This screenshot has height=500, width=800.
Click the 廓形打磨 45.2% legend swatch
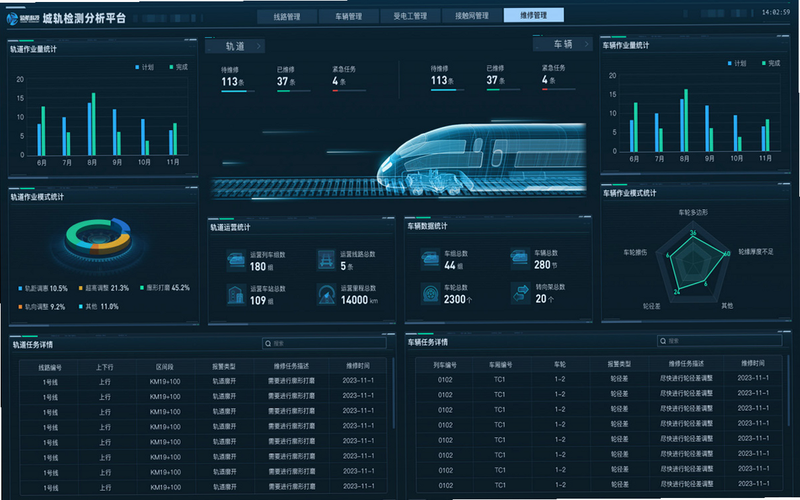pos(142,288)
